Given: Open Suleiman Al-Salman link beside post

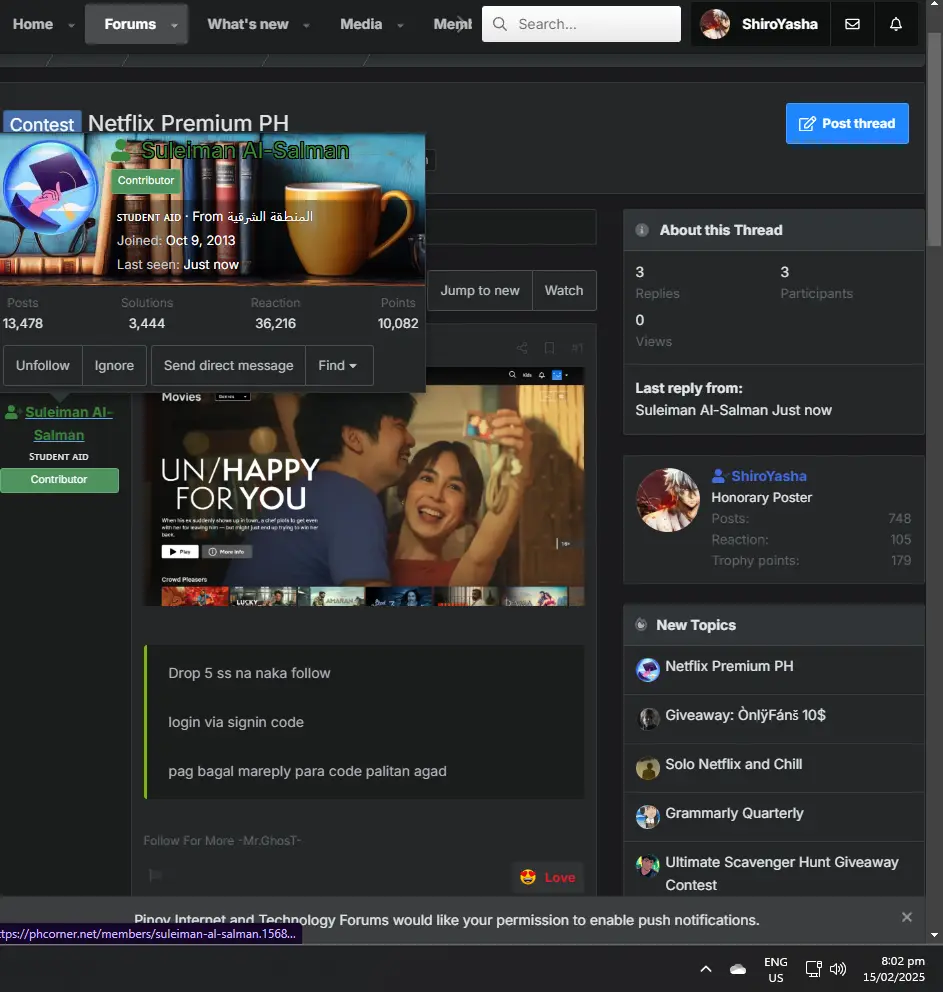Looking at the screenshot, I should click(68, 423).
